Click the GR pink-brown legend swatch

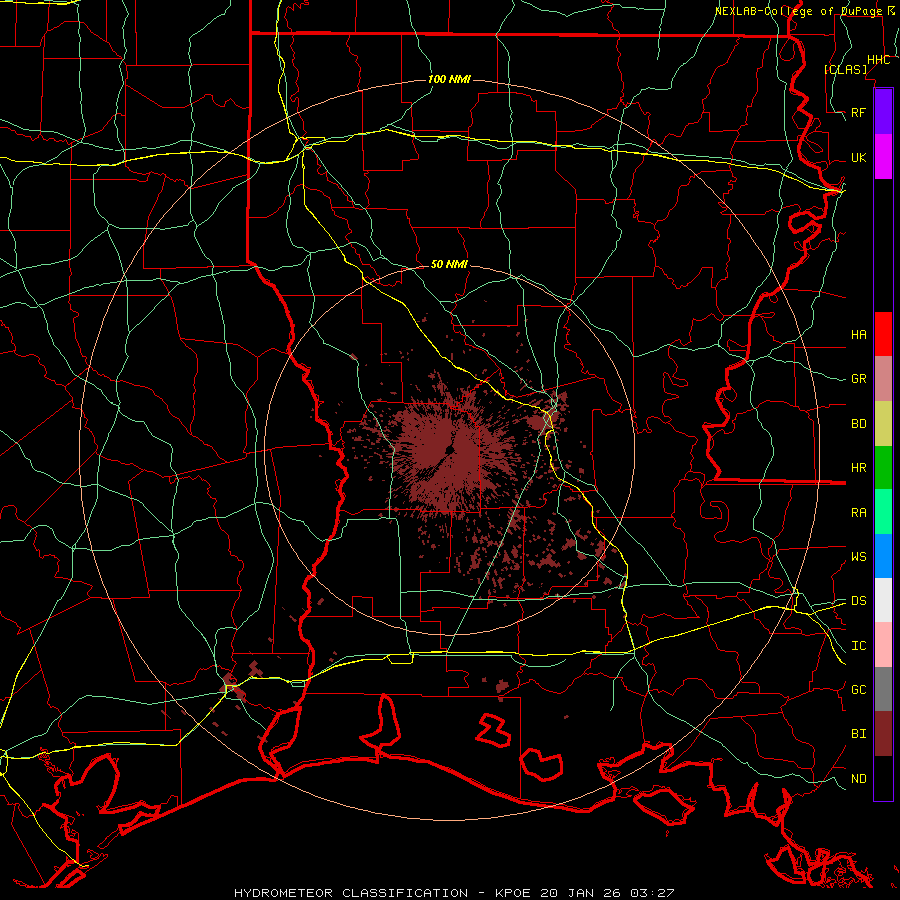(883, 379)
